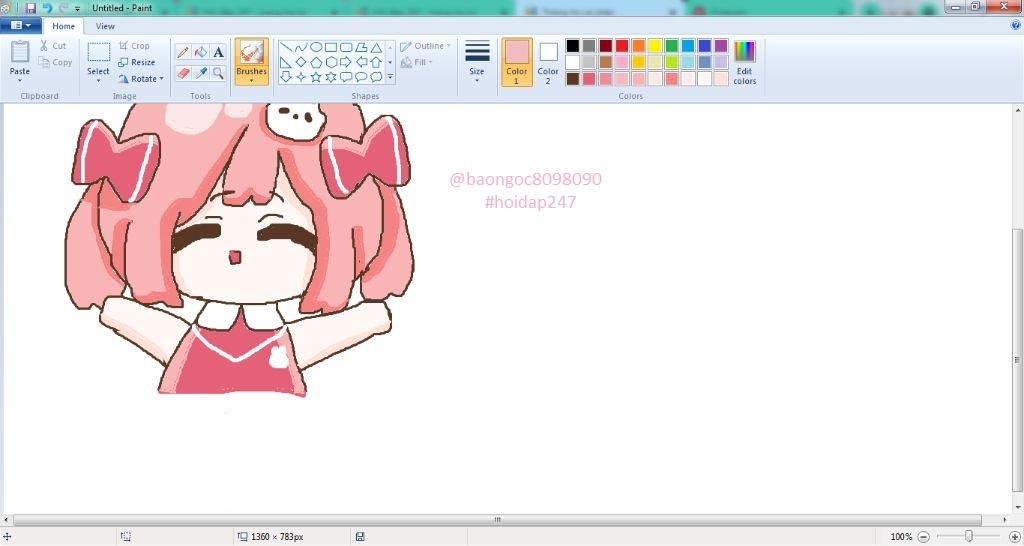Screen dimensions: 1024x546
Task: Switch to the Home tab
Action: coord(63,26)
